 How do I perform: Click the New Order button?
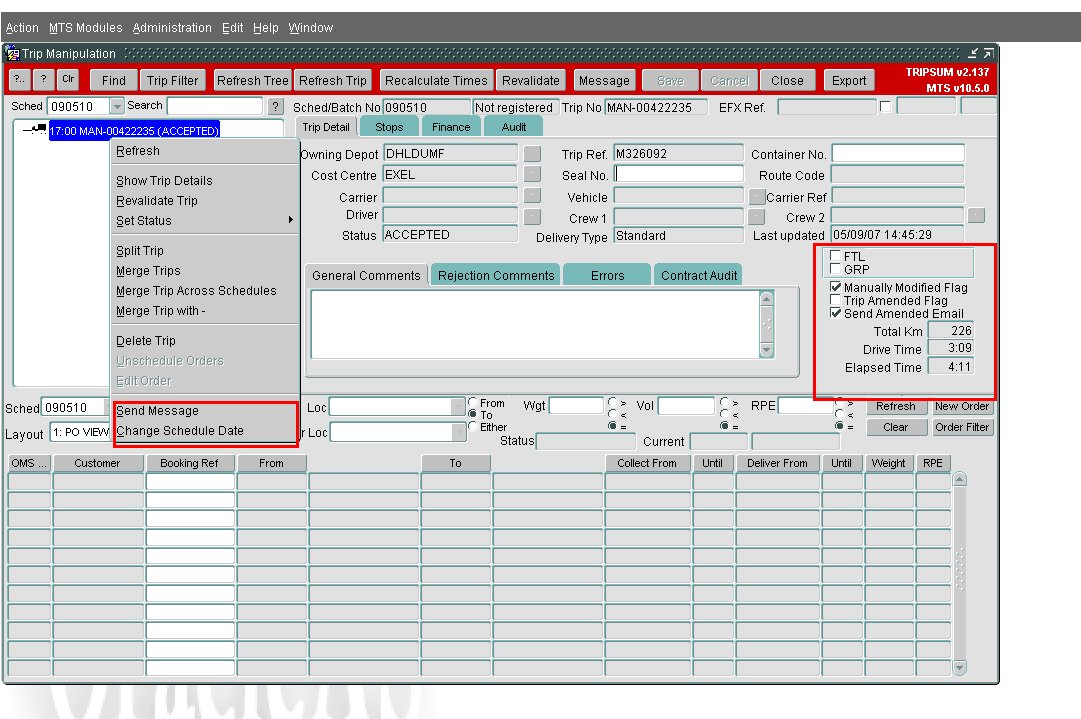coord(962,406)
